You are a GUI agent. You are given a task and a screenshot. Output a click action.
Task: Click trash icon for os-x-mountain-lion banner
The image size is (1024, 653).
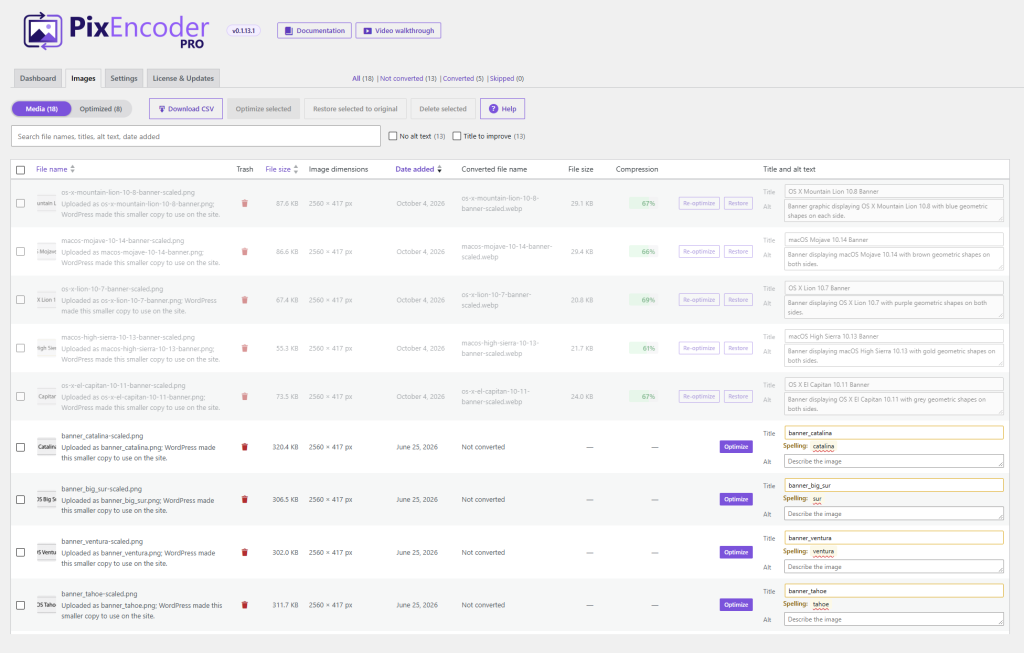(x=245, y=203)
